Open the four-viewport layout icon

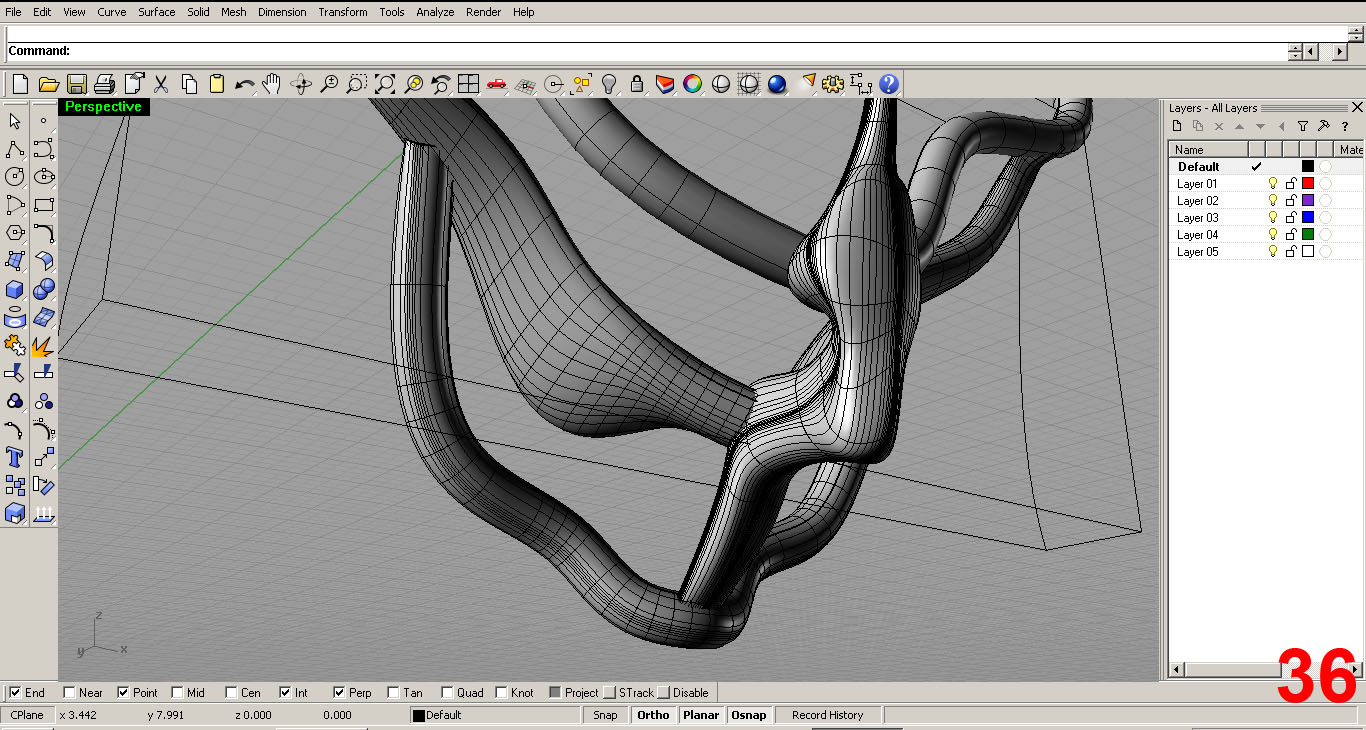click(x=468, y=84)
